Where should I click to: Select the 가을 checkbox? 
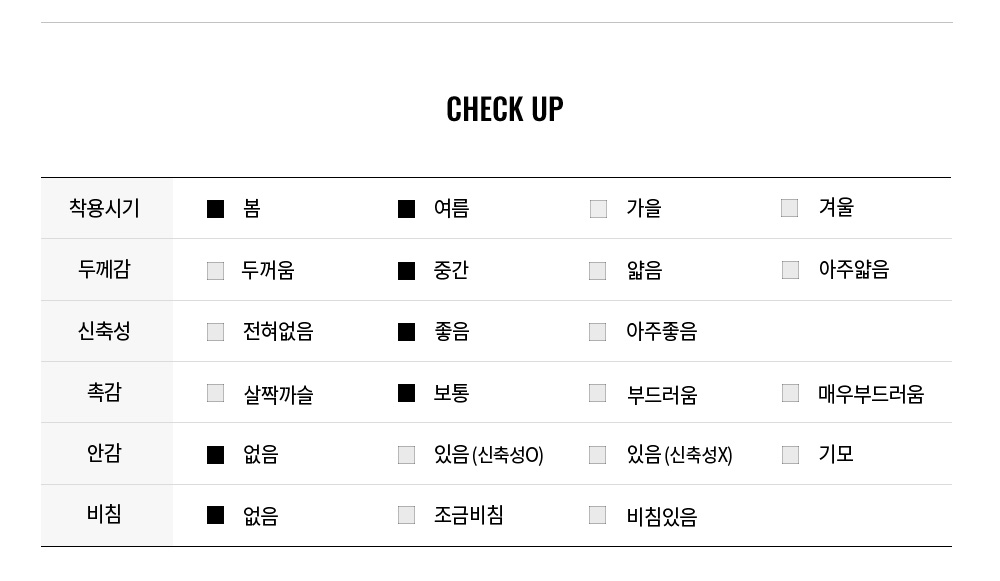coord(598,209)
